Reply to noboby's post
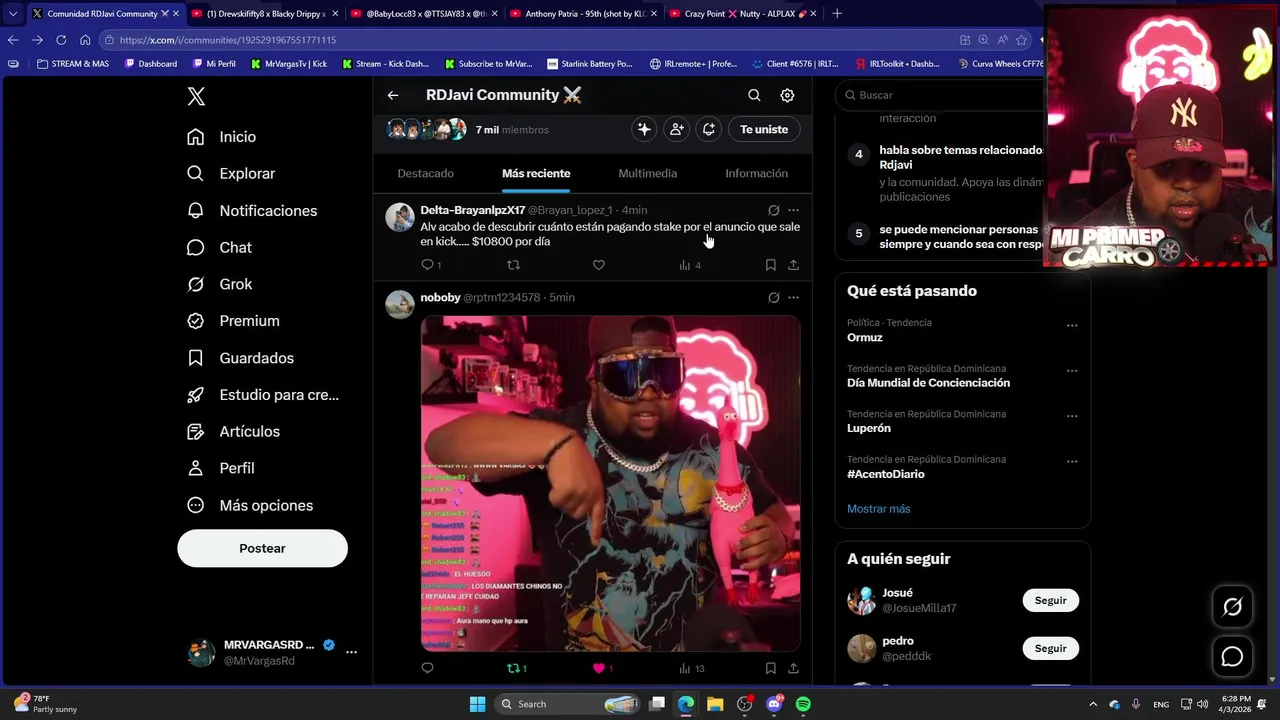Screen dimensions: 1280x720 coord(427,668)
